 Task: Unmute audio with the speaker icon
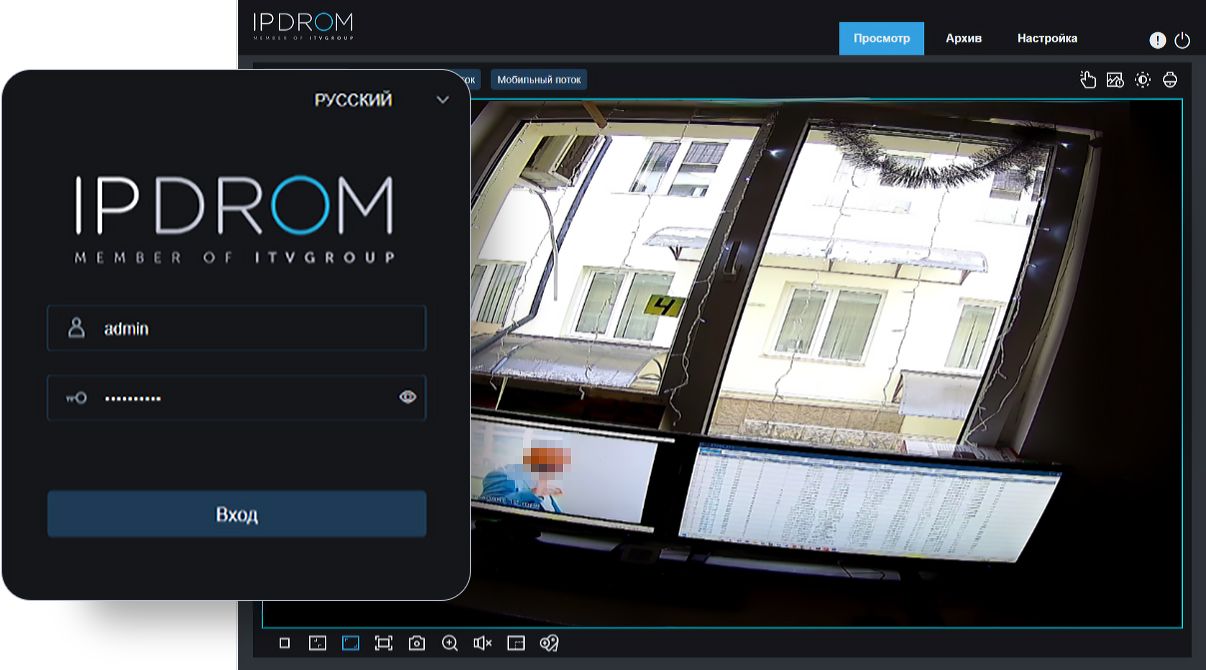[482, 643]
